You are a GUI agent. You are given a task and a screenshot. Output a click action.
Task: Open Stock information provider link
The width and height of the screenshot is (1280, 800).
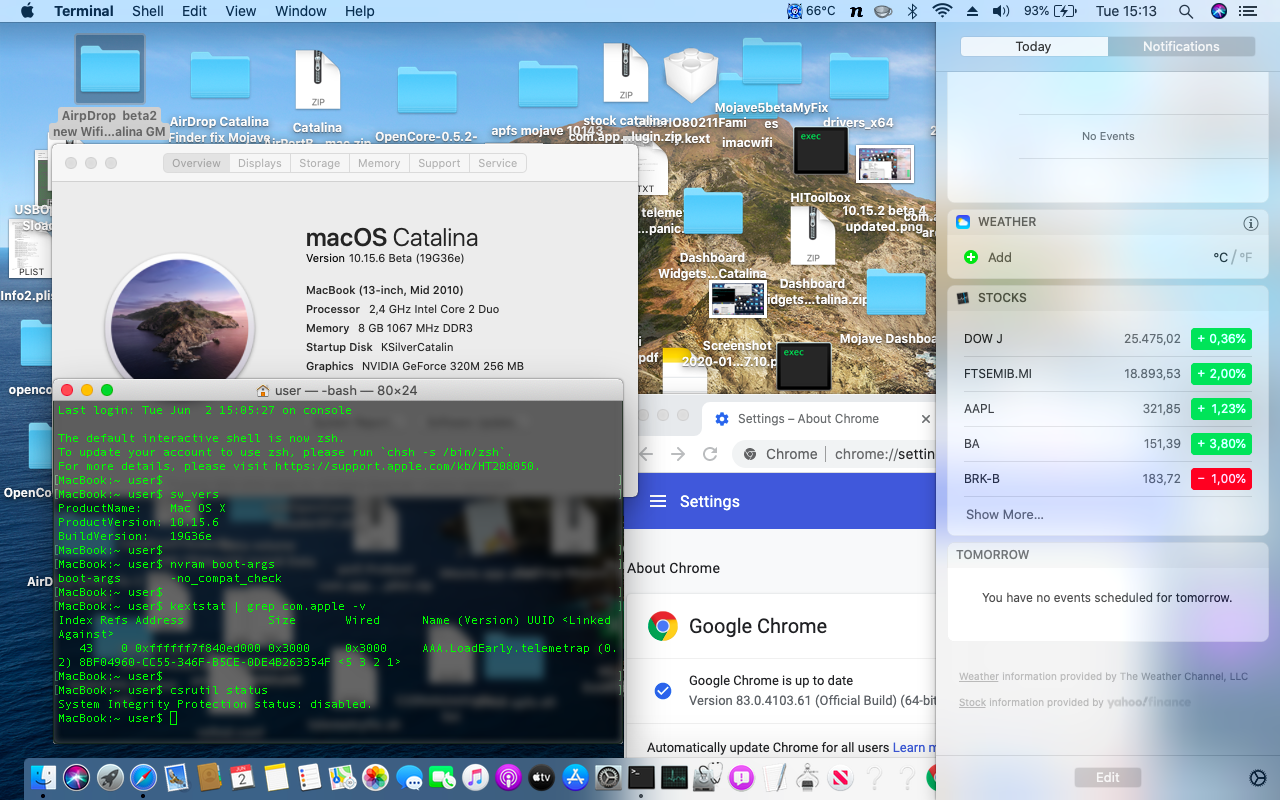pos(972,702)
